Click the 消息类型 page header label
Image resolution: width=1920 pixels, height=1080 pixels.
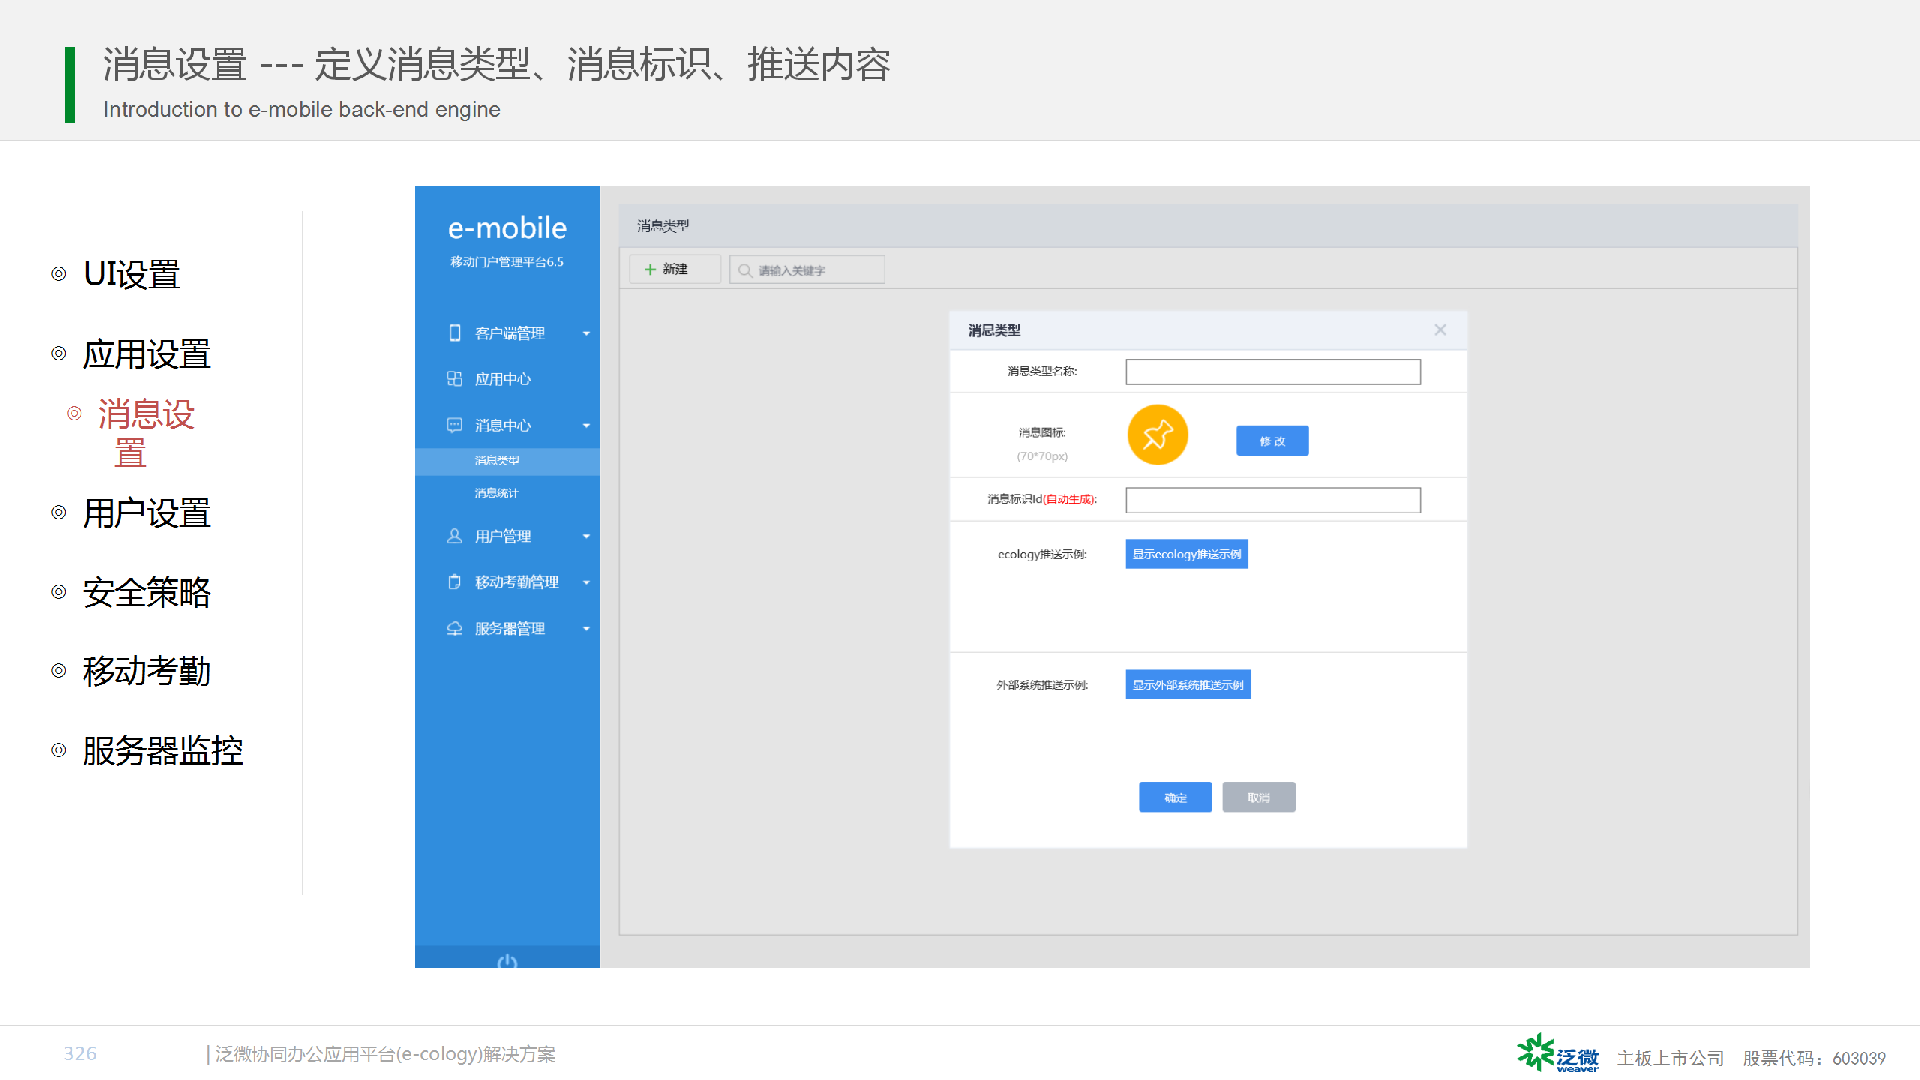tap(663, 226)
